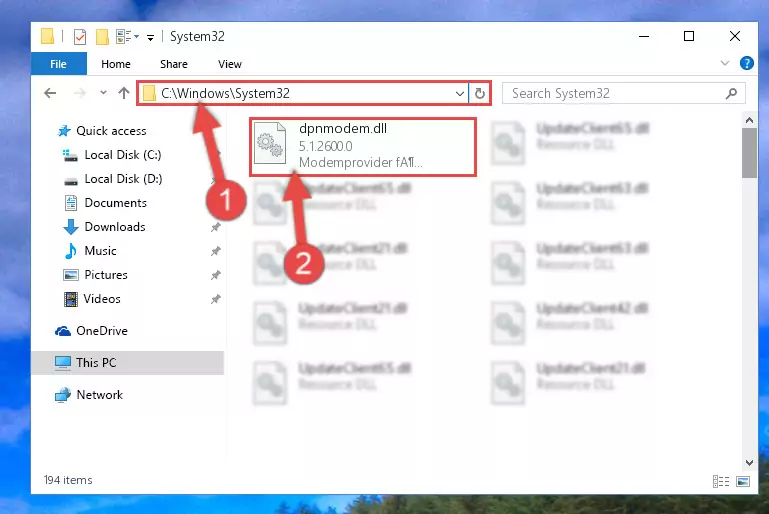
Task: Click the pin icon next to Downloads
Action: [x=215, y=227]
